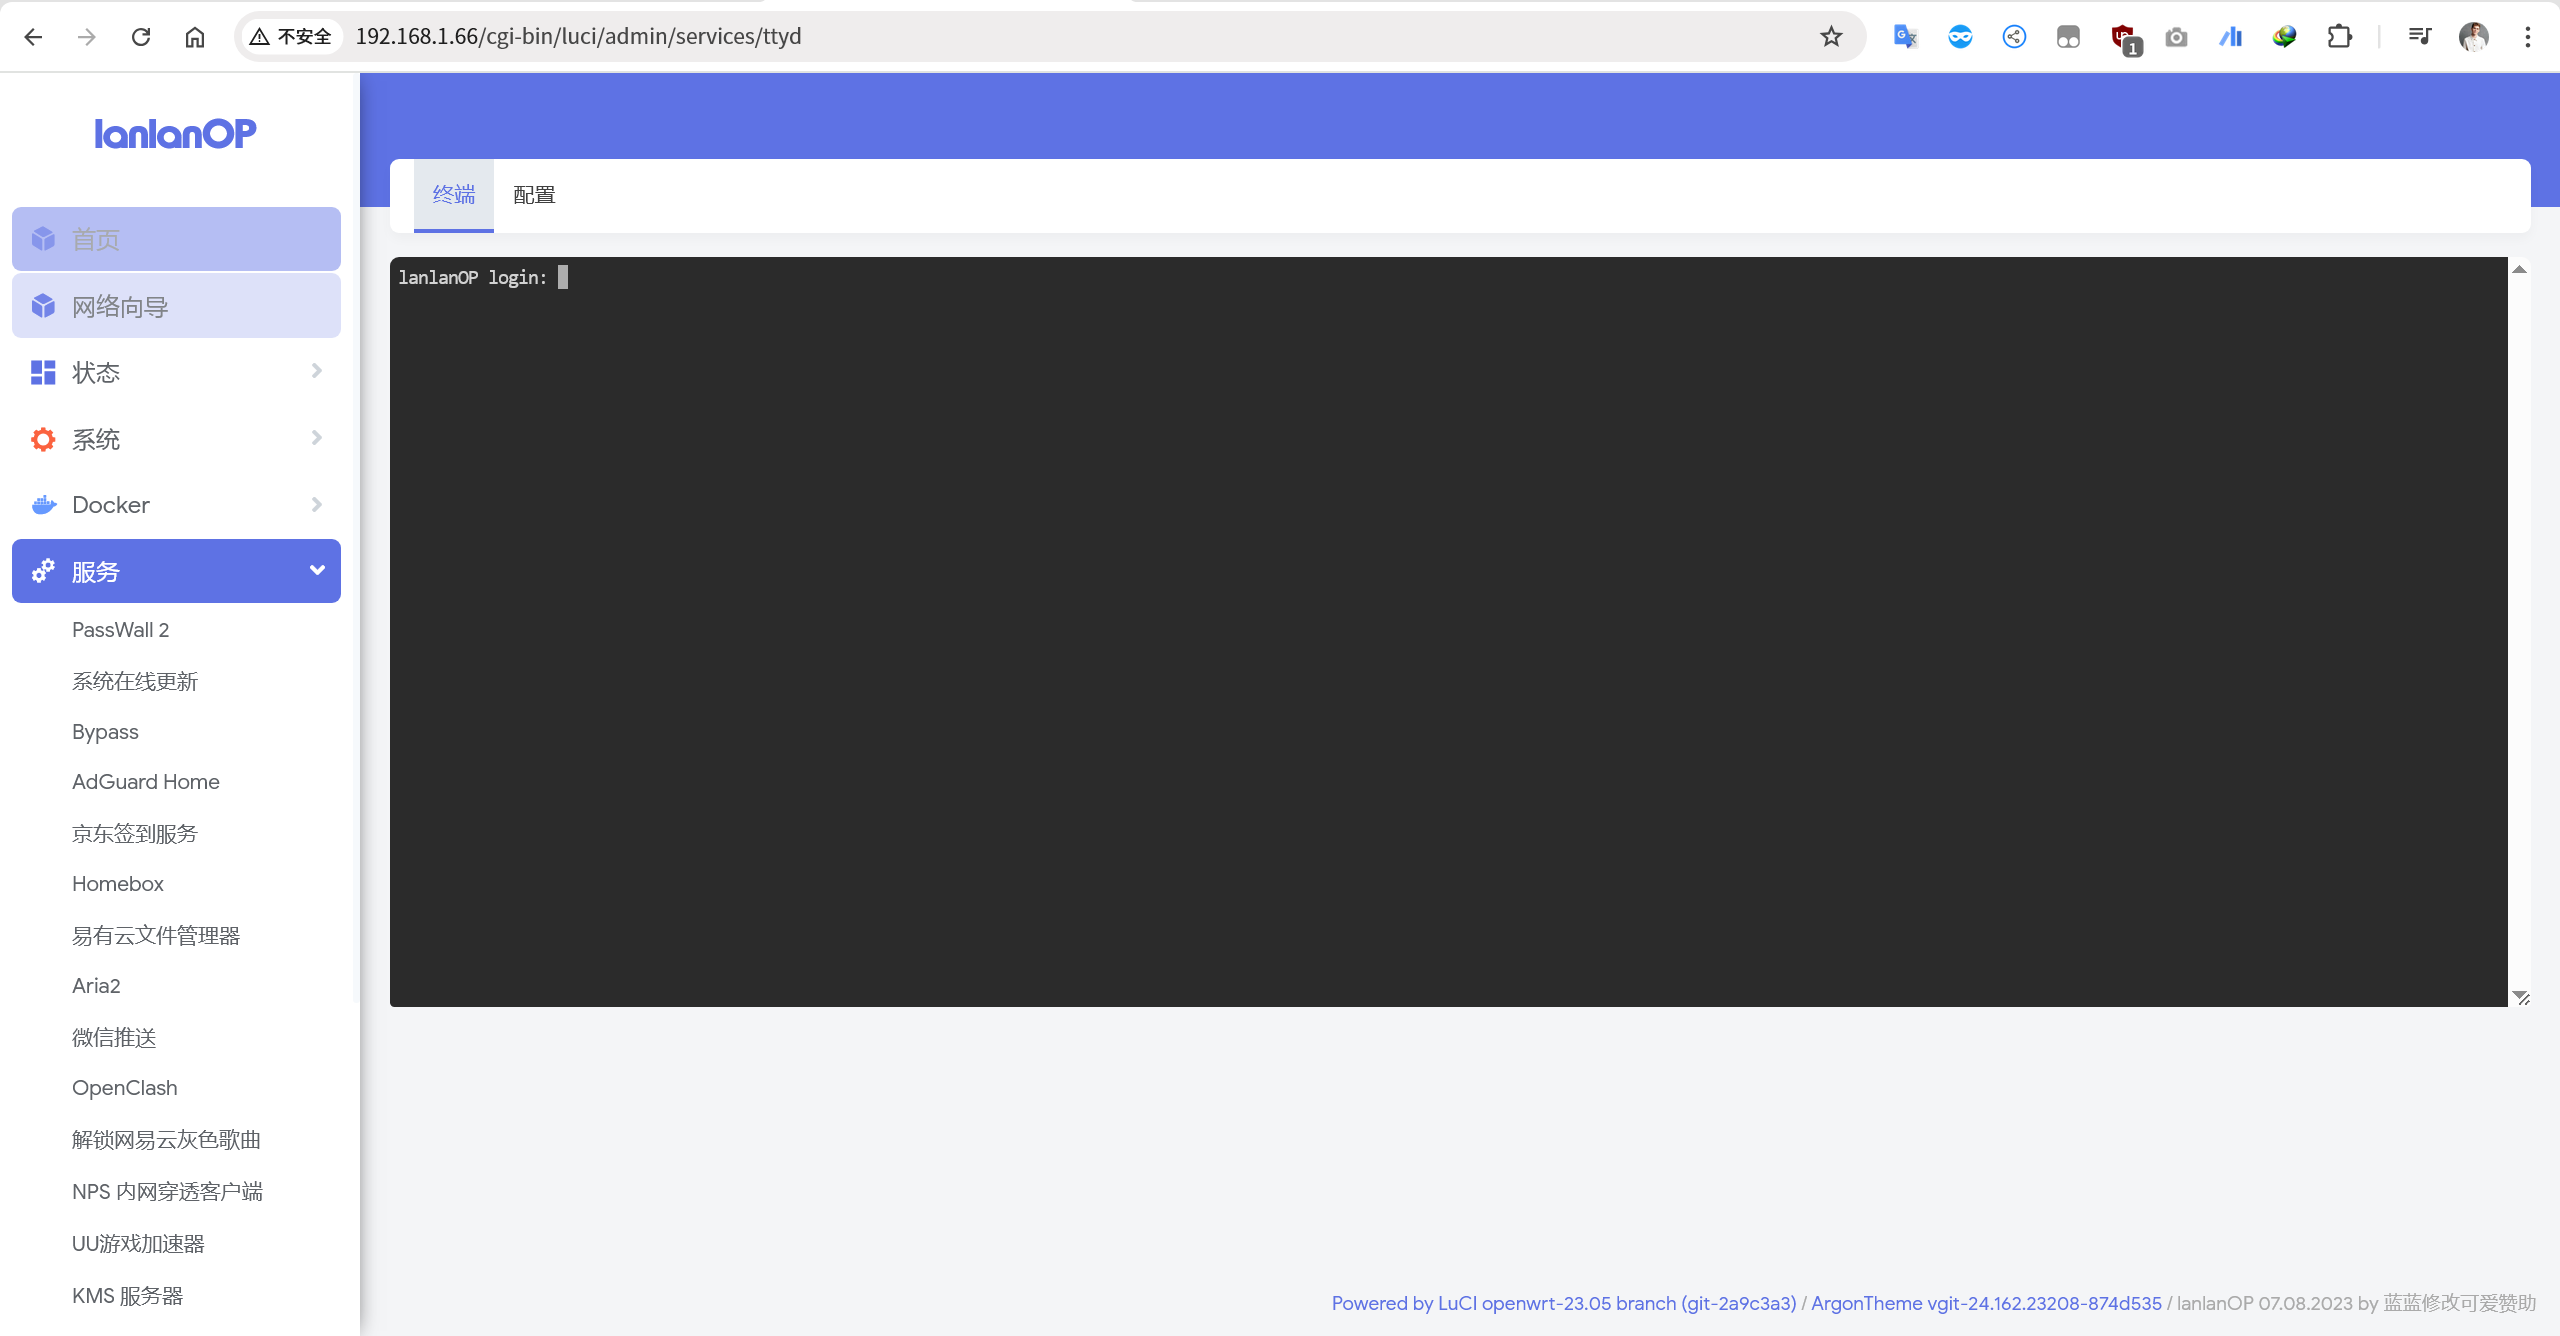Click the camera screenshot extension icon
Viewport: 2560px width, 1336px height.
click(x=2176, y=37)
